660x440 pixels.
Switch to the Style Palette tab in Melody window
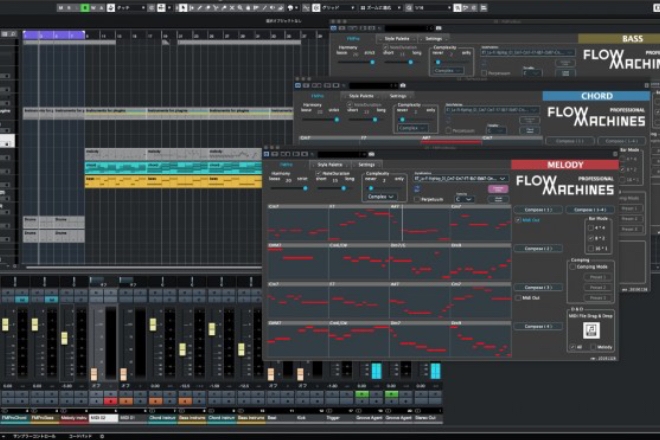(329, 163)
